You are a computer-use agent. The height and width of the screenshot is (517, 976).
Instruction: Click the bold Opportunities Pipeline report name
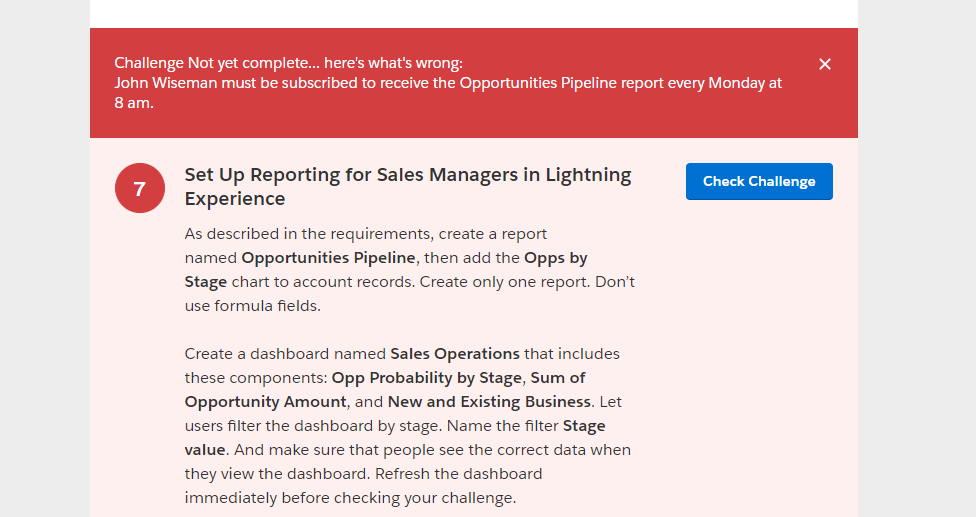[x=328, y=258]
